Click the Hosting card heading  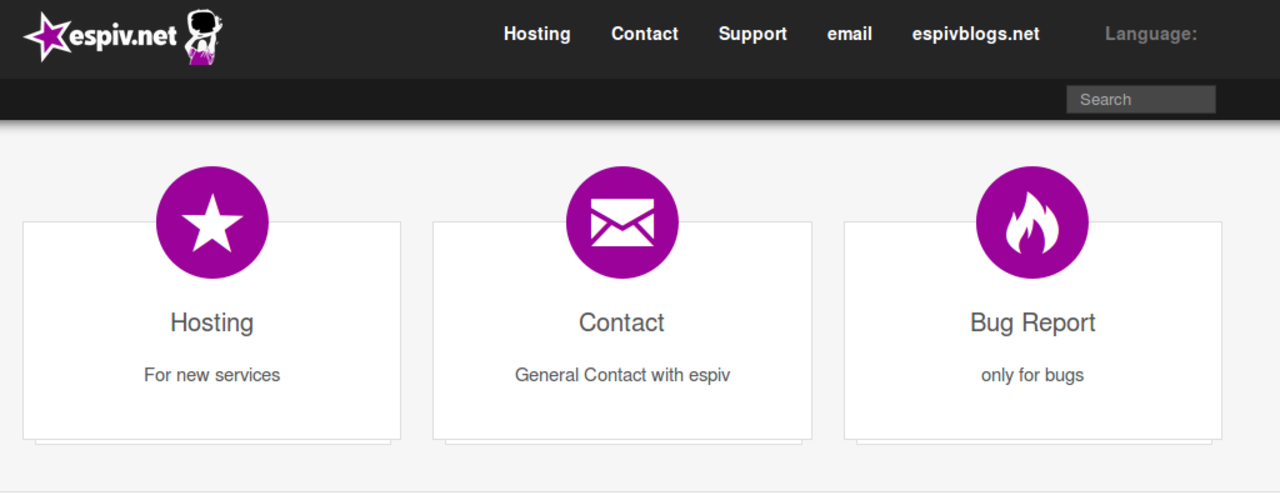click(x=212, y=323)
